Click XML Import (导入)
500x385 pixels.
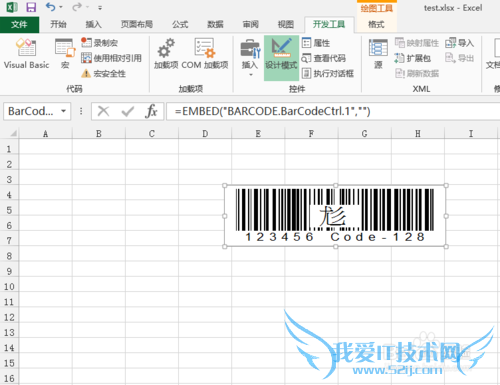point(459,43)
